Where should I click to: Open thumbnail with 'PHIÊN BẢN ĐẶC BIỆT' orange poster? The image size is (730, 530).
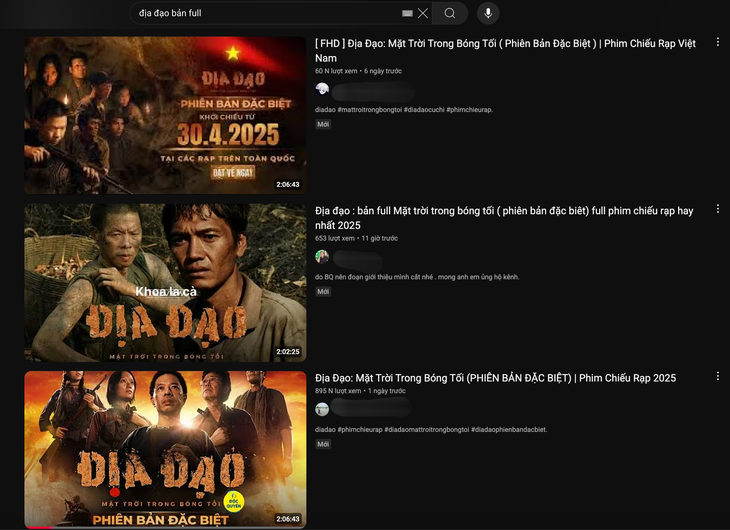pos(165,449)
